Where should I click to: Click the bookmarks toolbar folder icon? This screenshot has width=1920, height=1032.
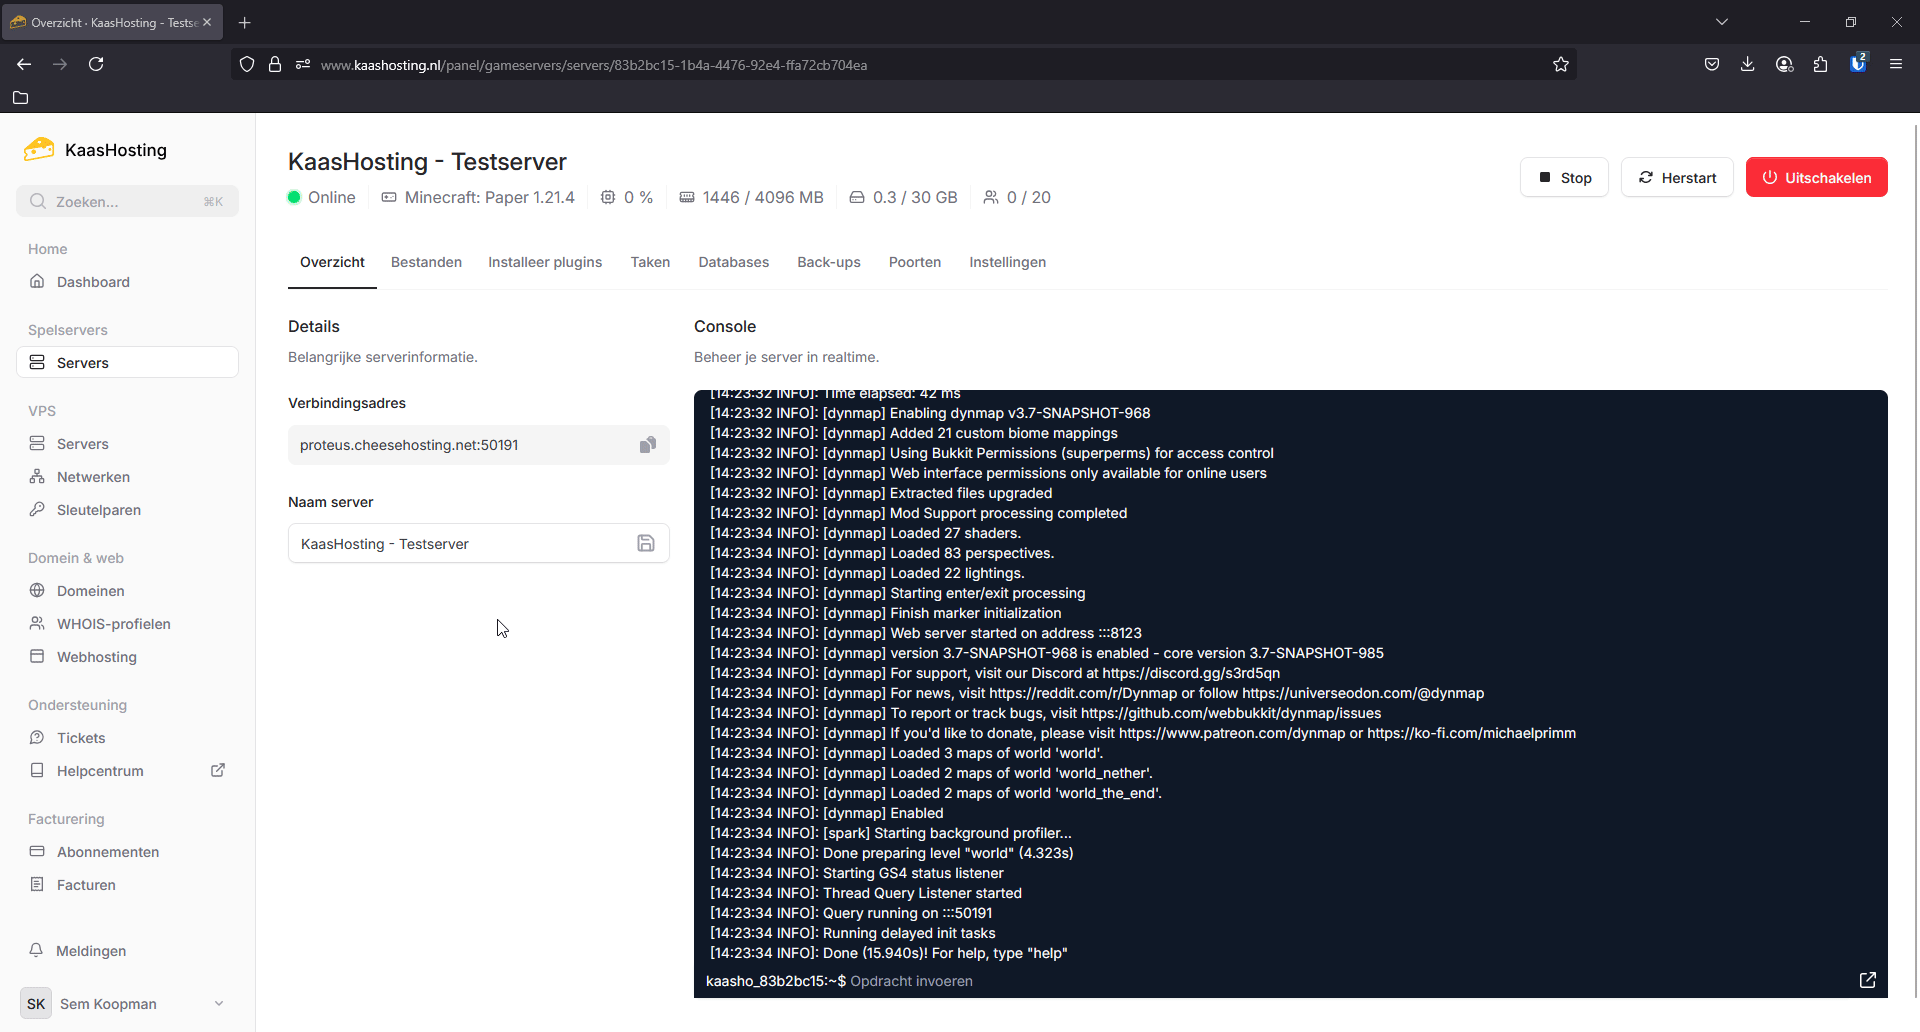[x=20, y=98]
